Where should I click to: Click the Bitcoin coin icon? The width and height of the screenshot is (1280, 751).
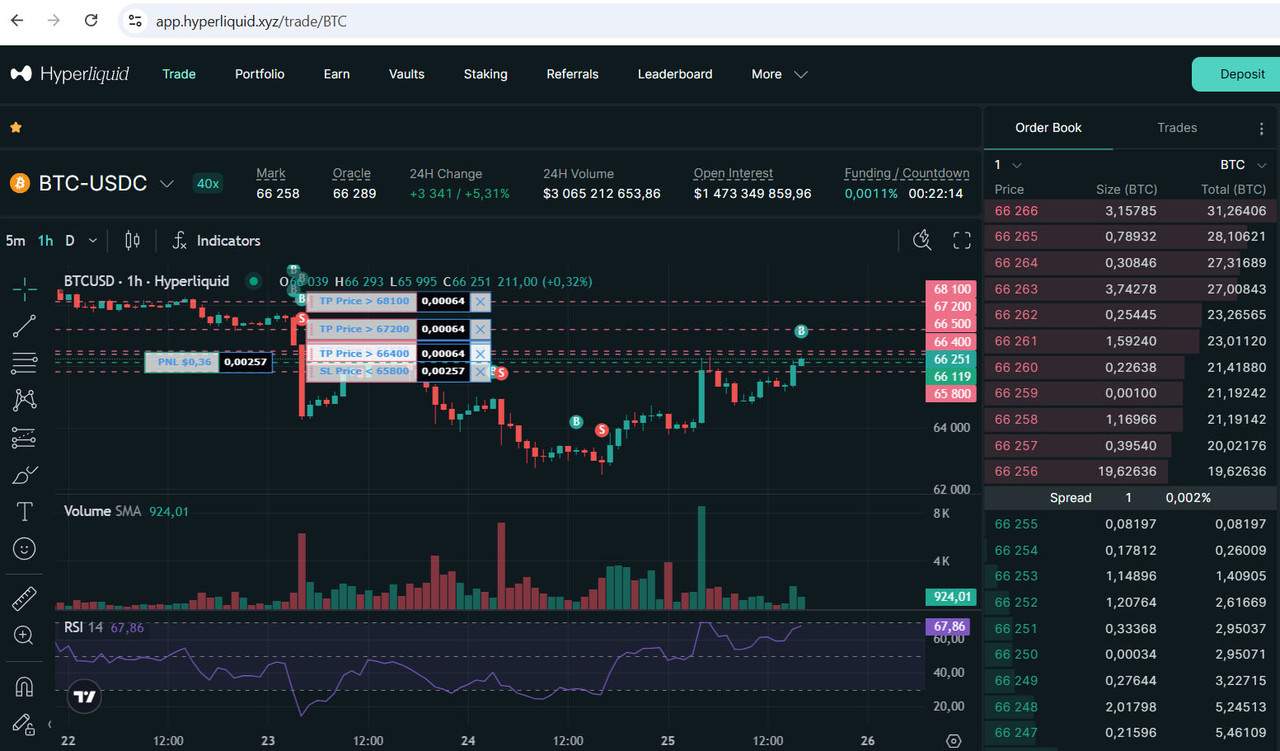pyautogui.click(x=20, y=183)
